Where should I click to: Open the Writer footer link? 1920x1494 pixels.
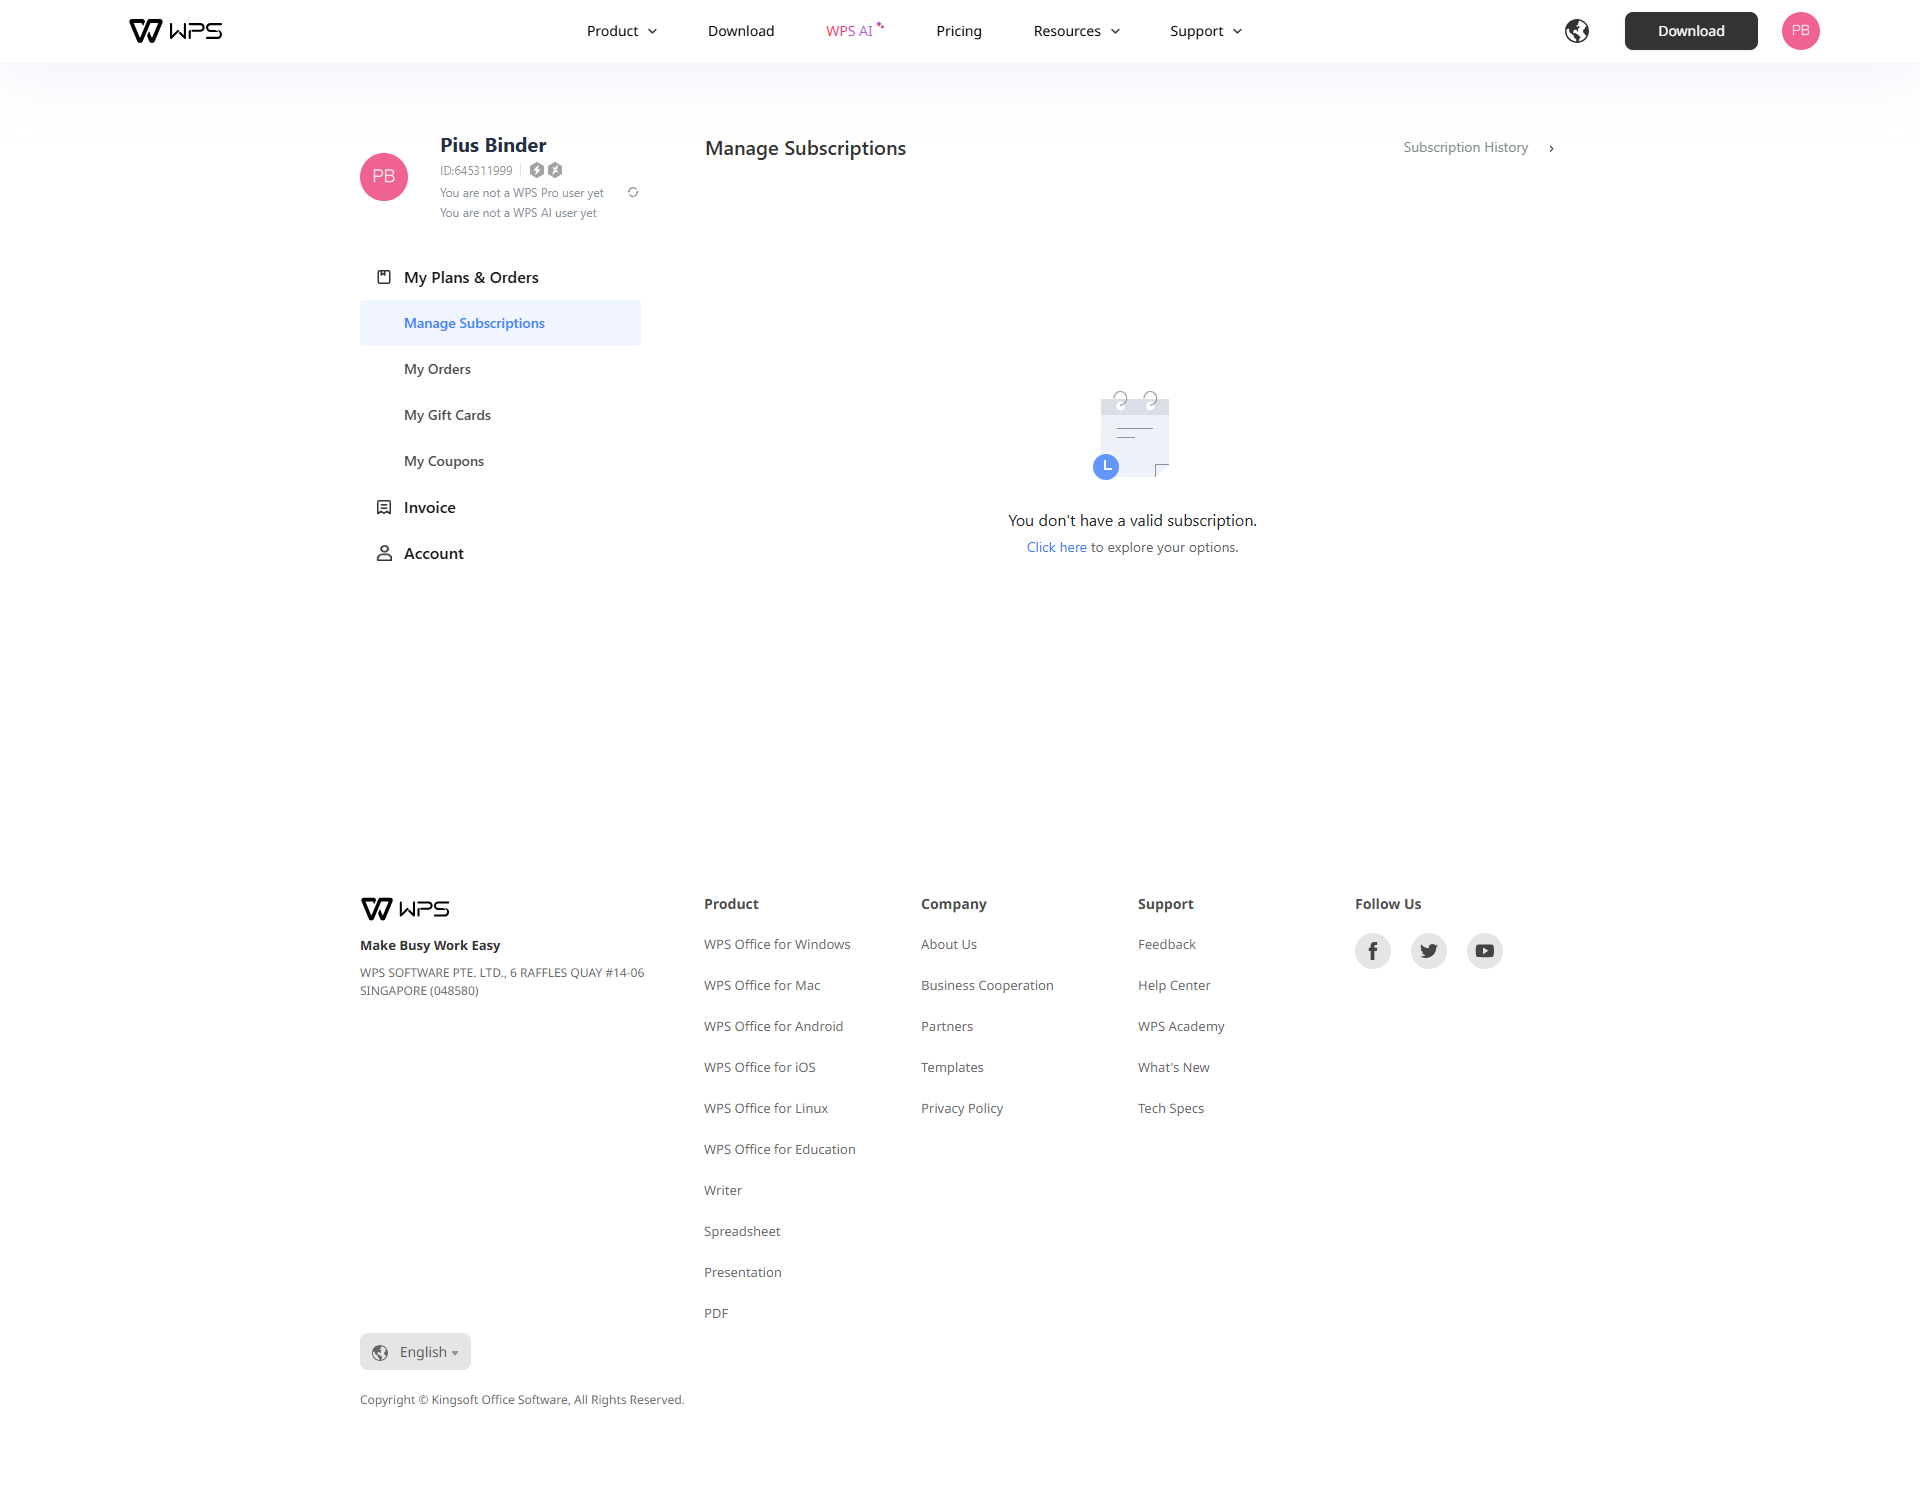(x=723, y=1190)
